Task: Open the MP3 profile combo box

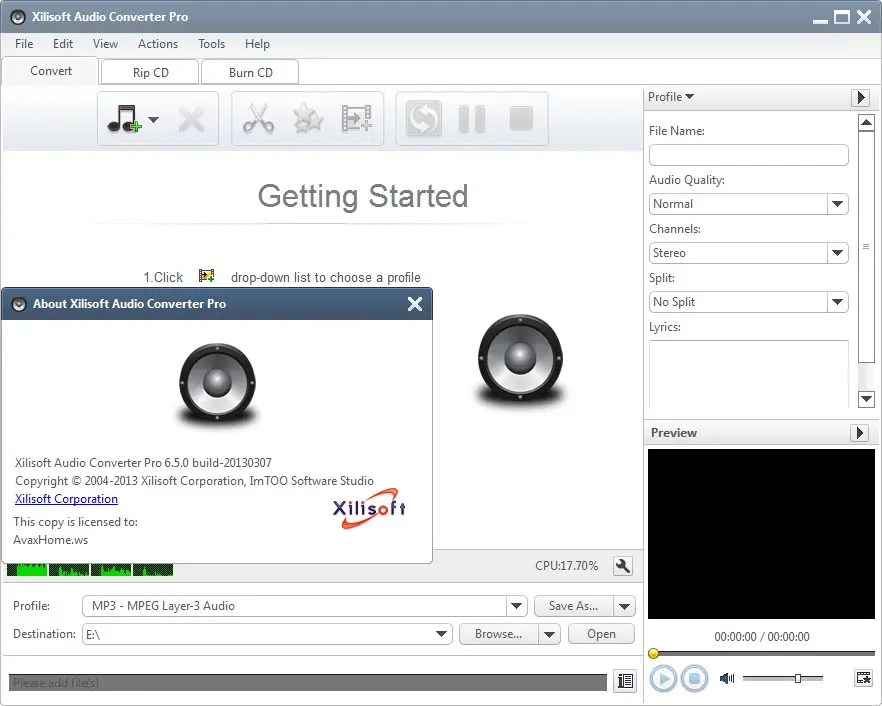Action: (305, 606)
